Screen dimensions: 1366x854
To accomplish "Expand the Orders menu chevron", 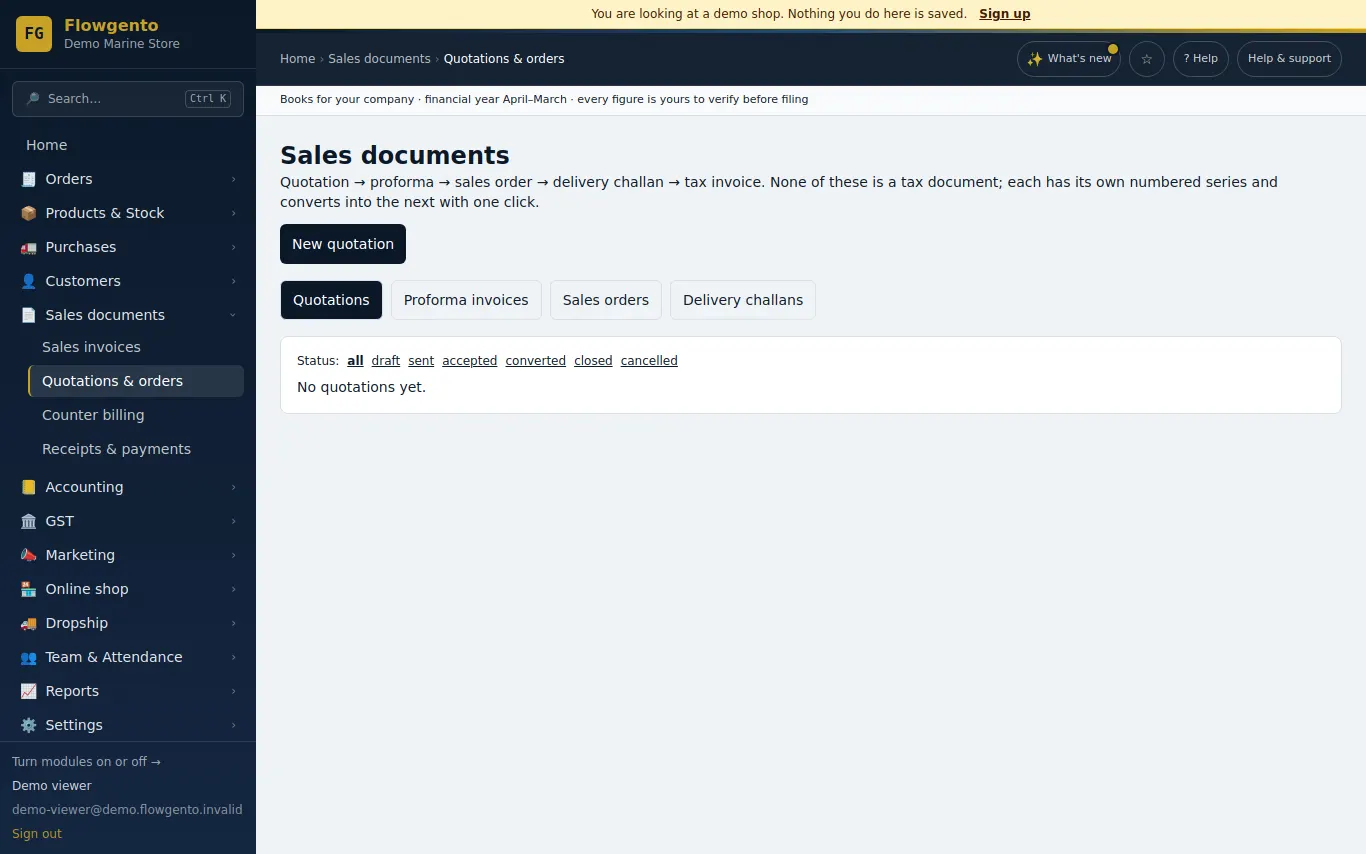I will 233,179.
